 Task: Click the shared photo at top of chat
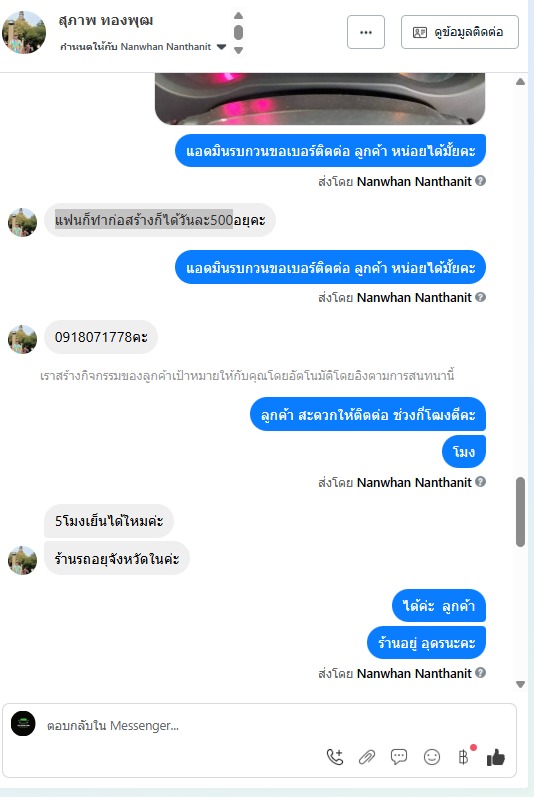pos(320,99)
